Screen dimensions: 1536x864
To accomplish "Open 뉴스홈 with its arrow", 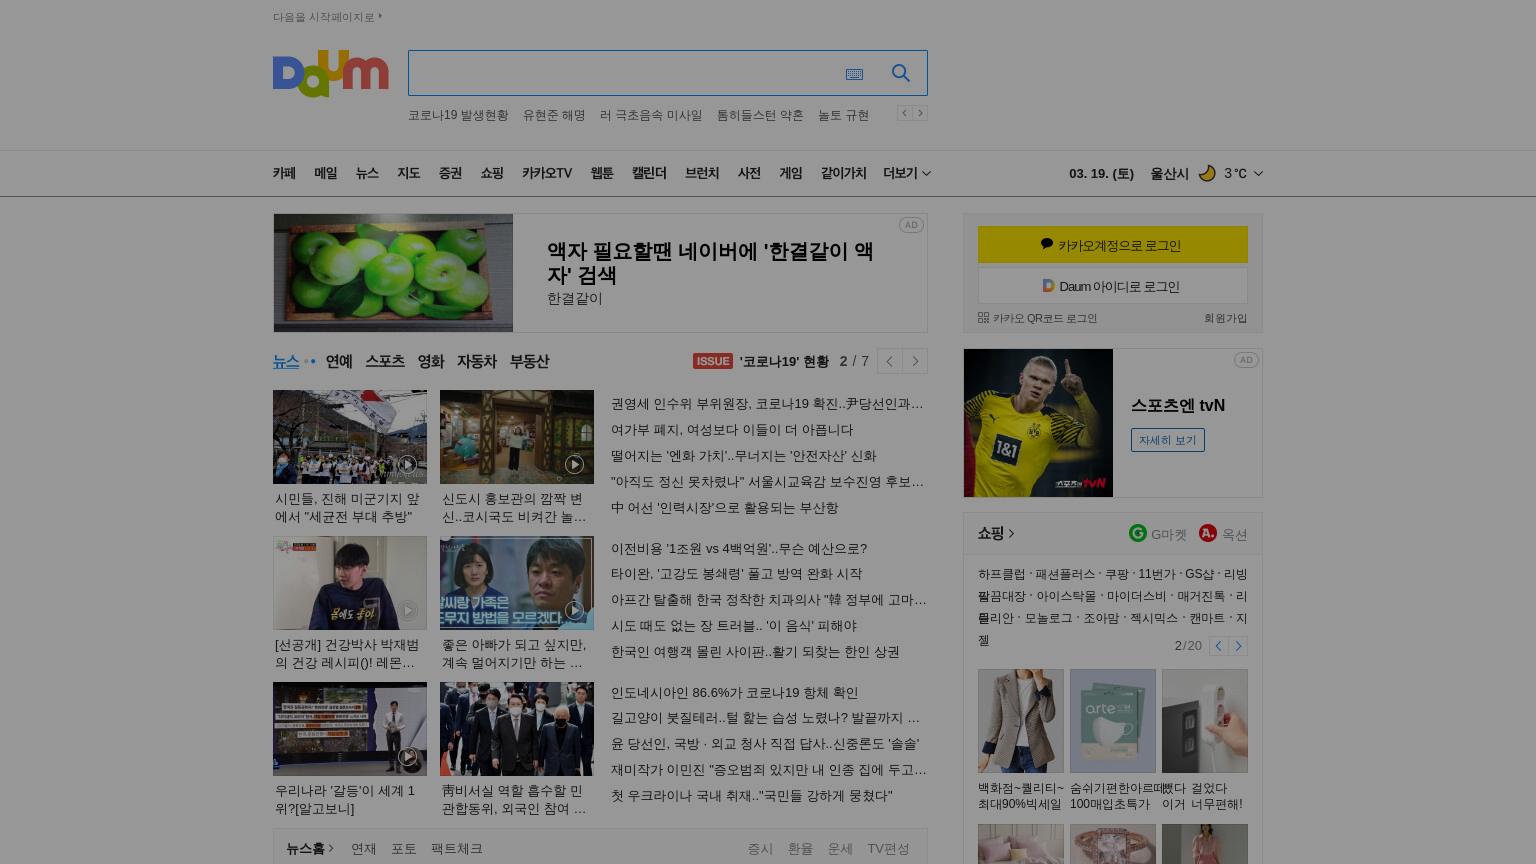I will tap(310, 848).
